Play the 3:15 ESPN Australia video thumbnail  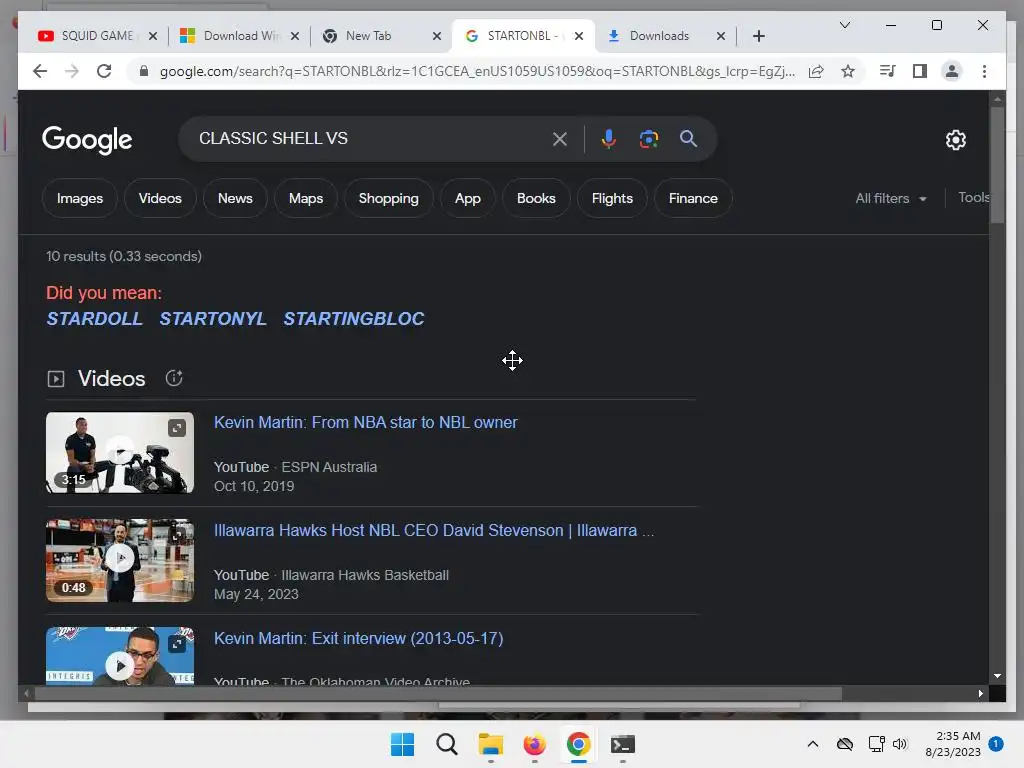(120, 453)
